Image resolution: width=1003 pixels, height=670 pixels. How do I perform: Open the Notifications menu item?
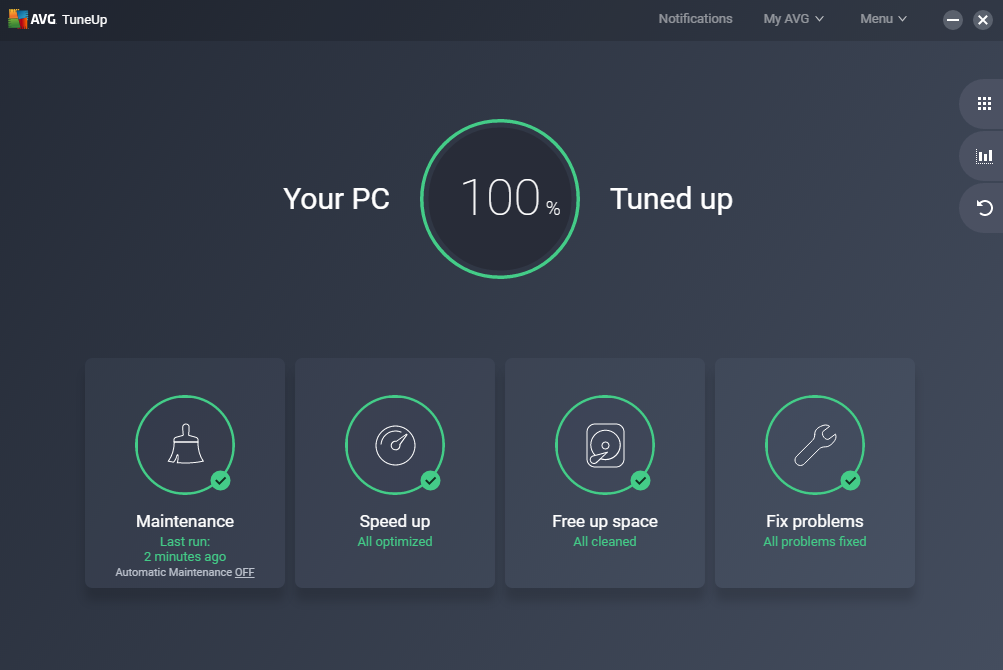click(694, 18)
